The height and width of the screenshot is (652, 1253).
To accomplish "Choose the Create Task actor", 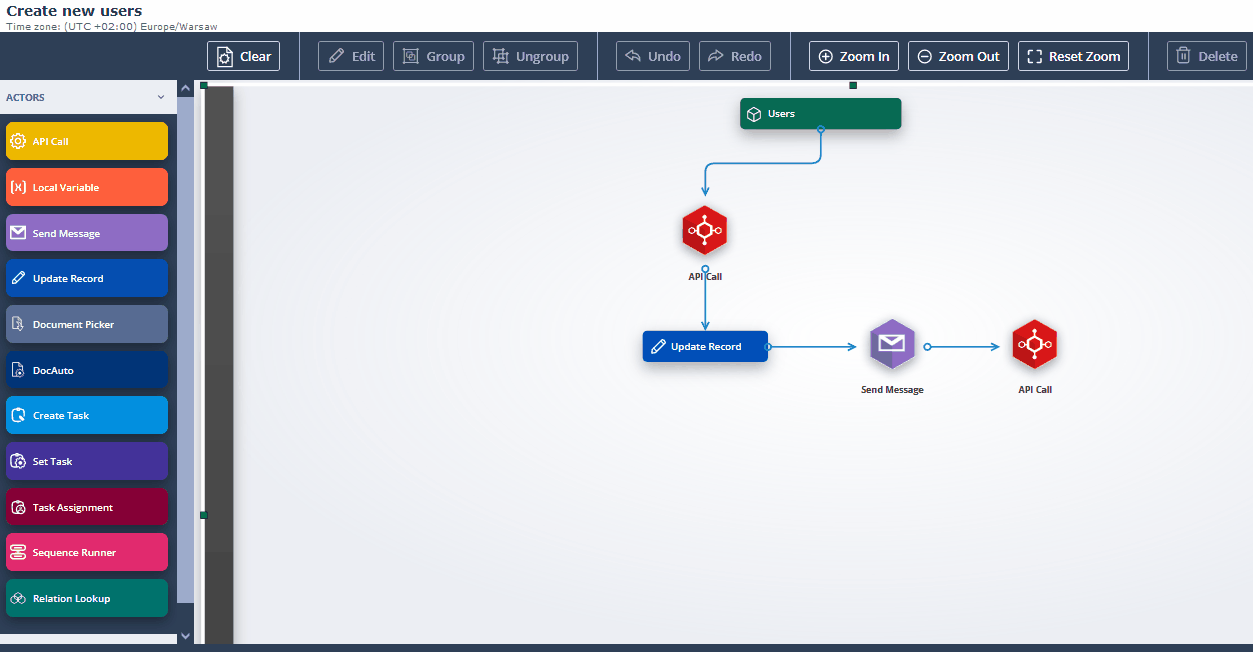I will (x=87, y=415).
